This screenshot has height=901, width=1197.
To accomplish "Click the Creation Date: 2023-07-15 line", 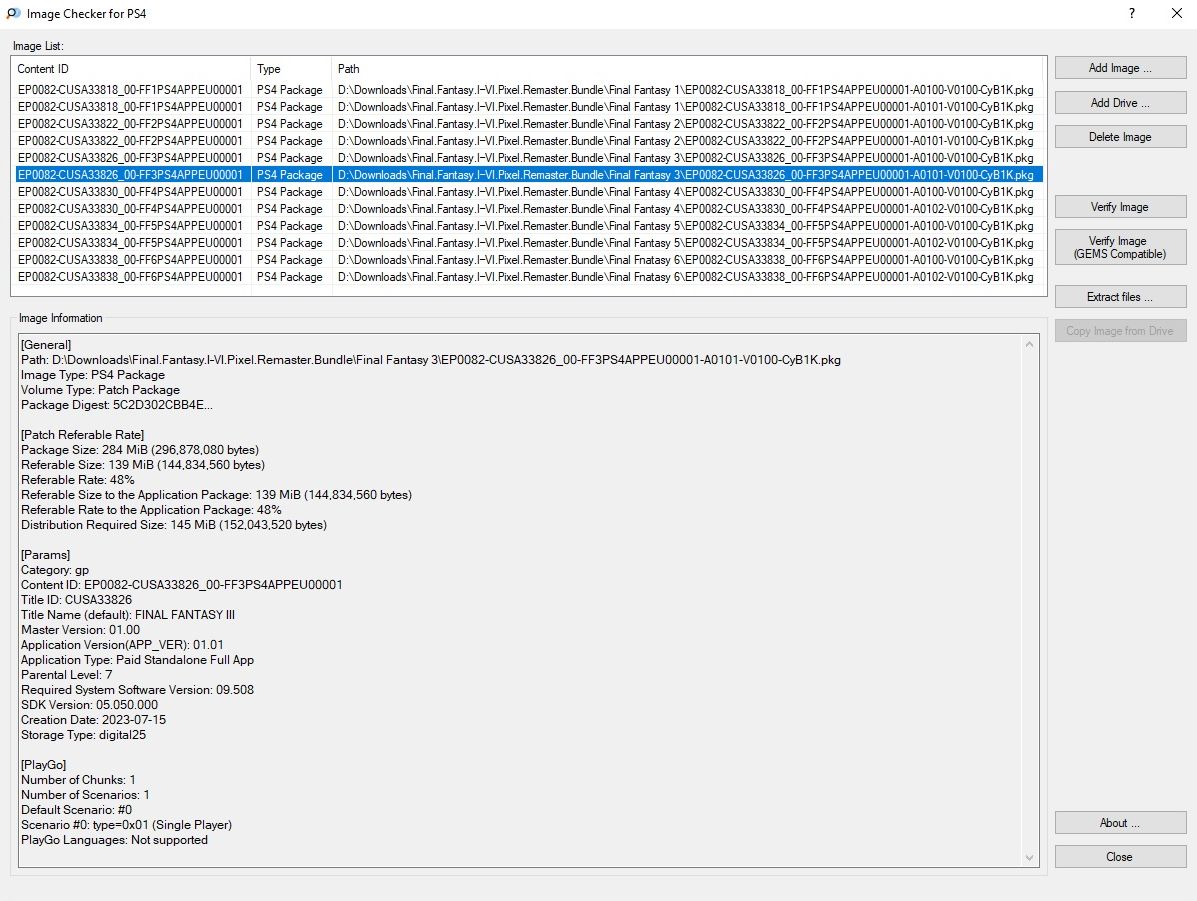I will tap(93, 720).
